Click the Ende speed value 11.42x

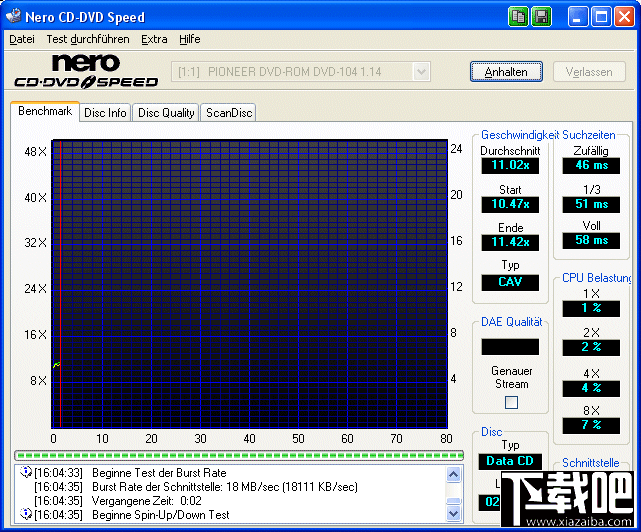click(510, 242)
